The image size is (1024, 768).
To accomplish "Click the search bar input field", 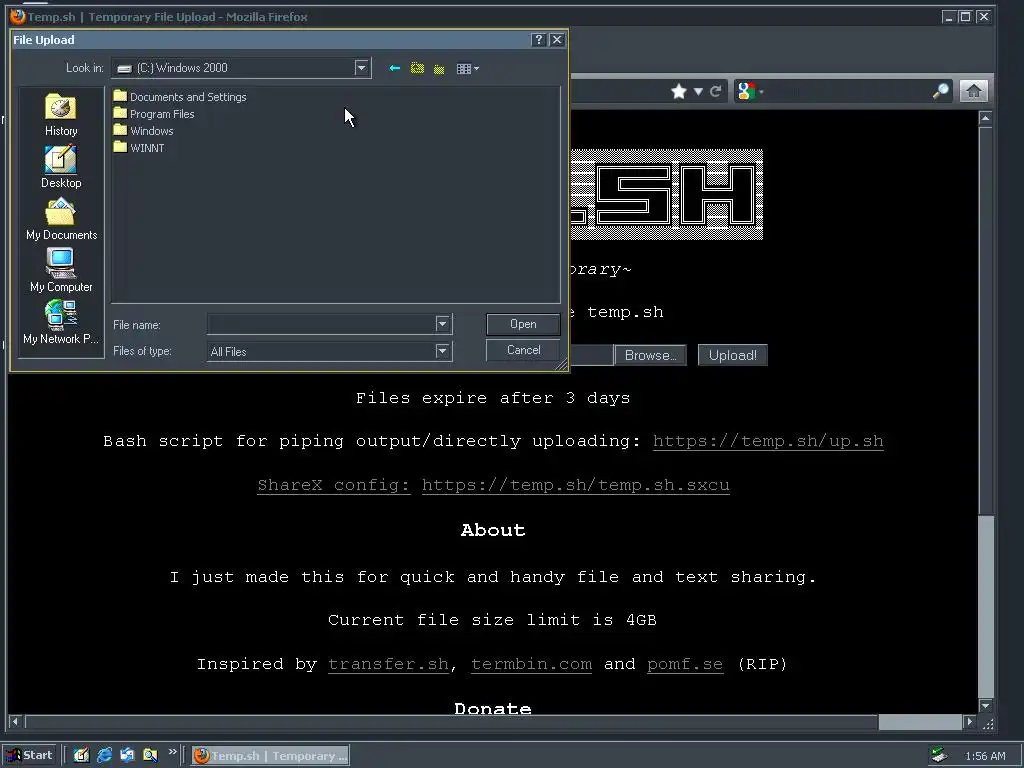I will coord(848,91).
